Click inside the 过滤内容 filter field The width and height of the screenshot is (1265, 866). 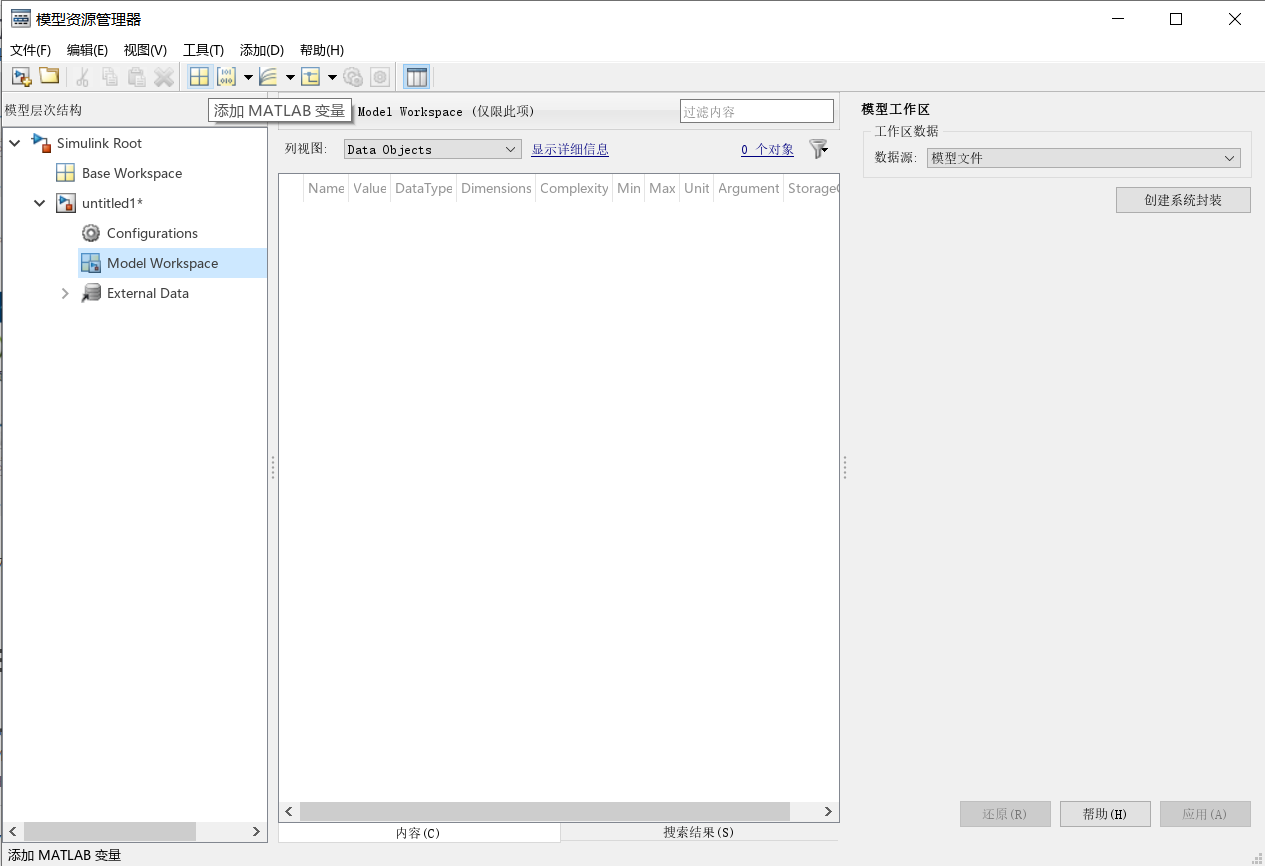[756, 110]
